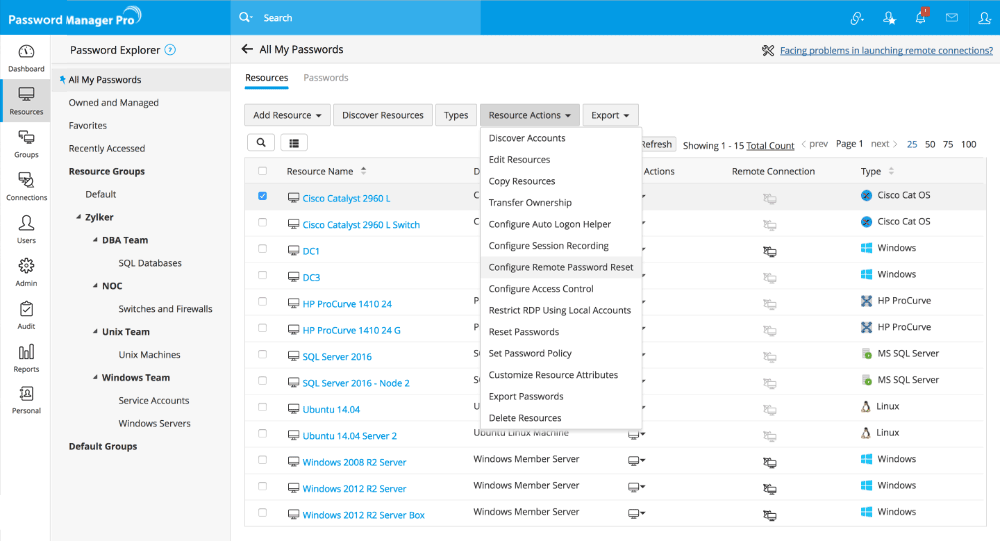Switch to the Passwords tab
The width and height of the screenshot is (1000, 541).
[x=326, y=78]
